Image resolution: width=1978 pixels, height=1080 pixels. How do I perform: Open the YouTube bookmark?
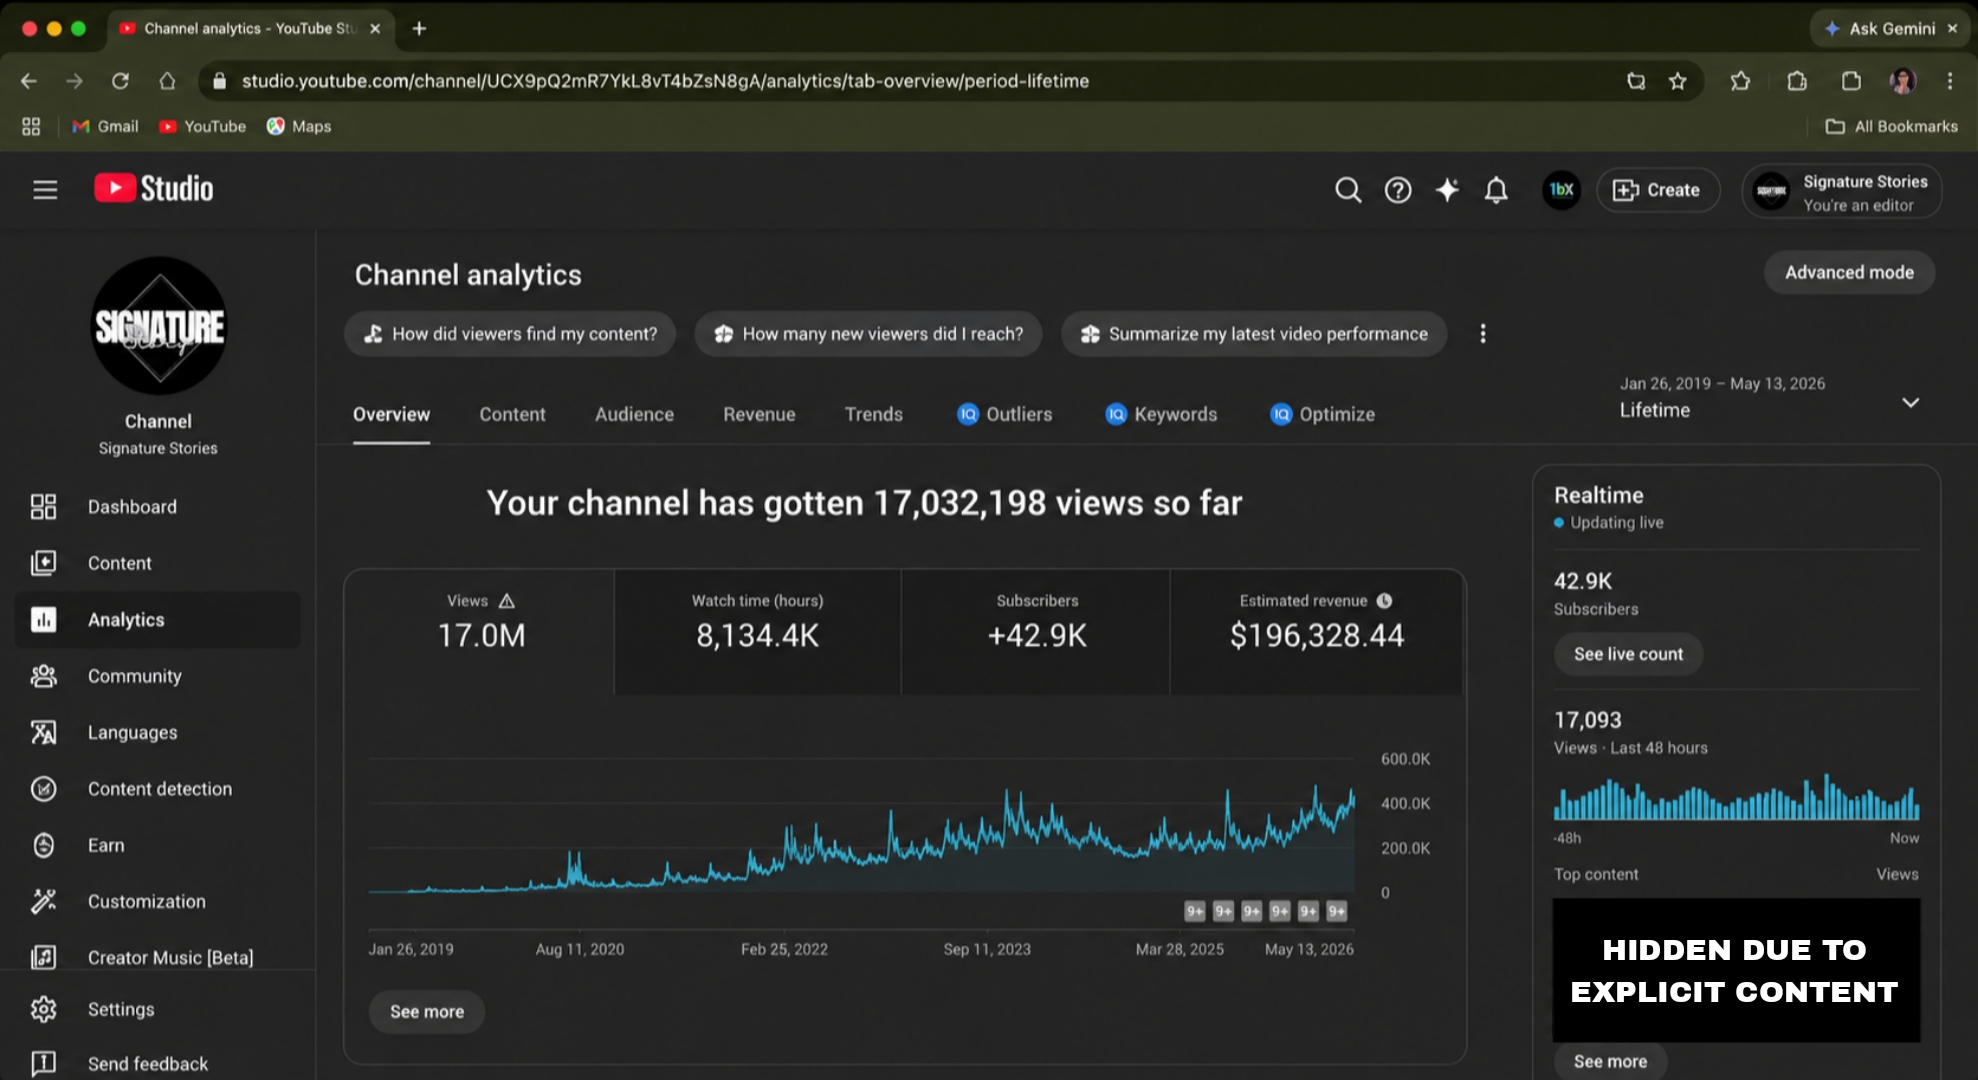click(x=203, y=127)
